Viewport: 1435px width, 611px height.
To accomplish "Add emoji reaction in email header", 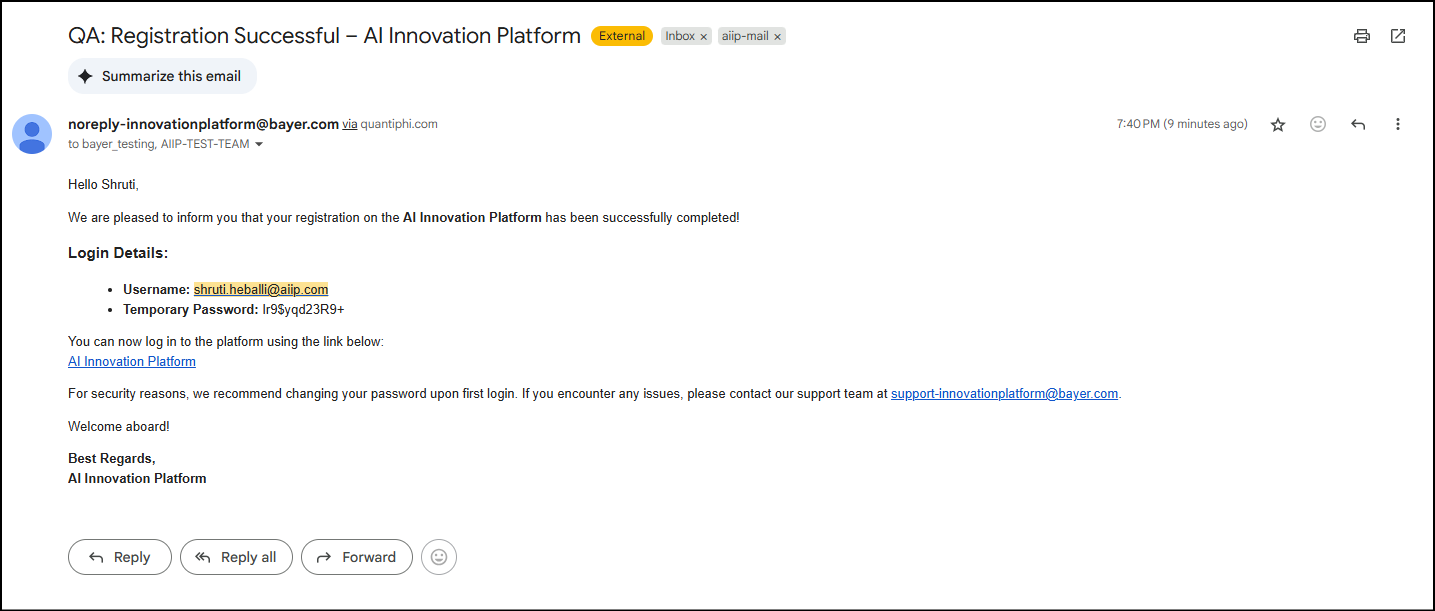I will click(1318, 125).
